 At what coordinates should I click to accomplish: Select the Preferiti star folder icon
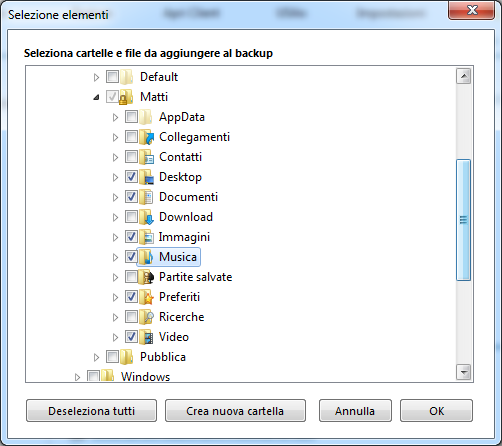[x=146, y=297]
